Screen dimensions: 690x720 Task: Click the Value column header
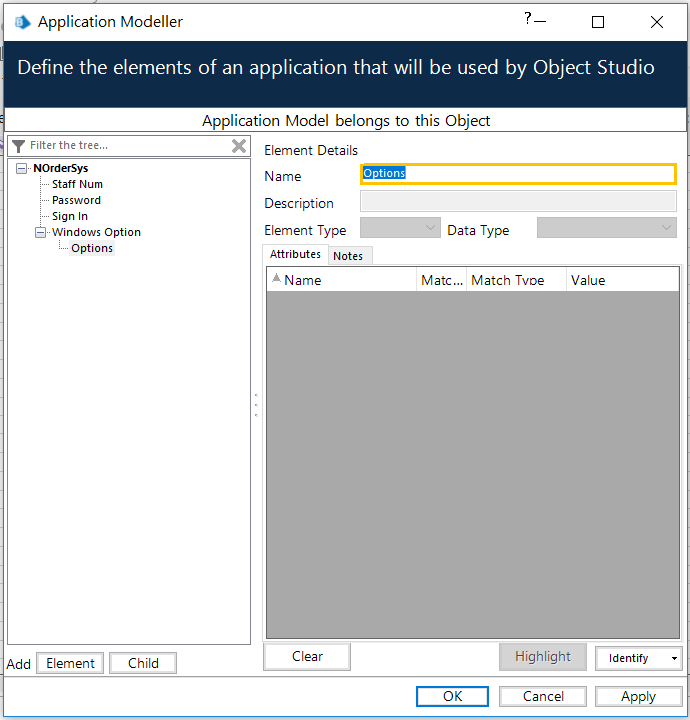coord(623,280)
